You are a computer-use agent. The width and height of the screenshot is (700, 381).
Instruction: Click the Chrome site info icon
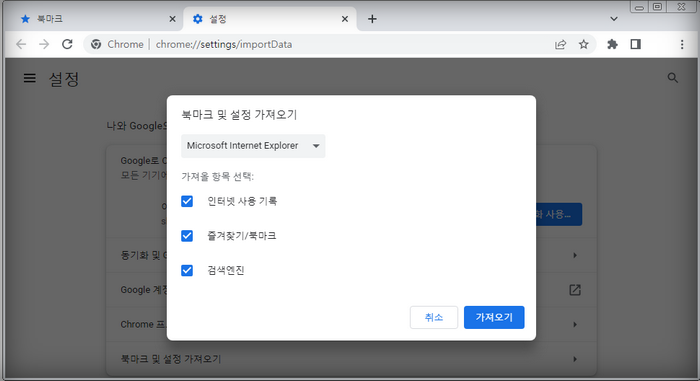point(96,44)
